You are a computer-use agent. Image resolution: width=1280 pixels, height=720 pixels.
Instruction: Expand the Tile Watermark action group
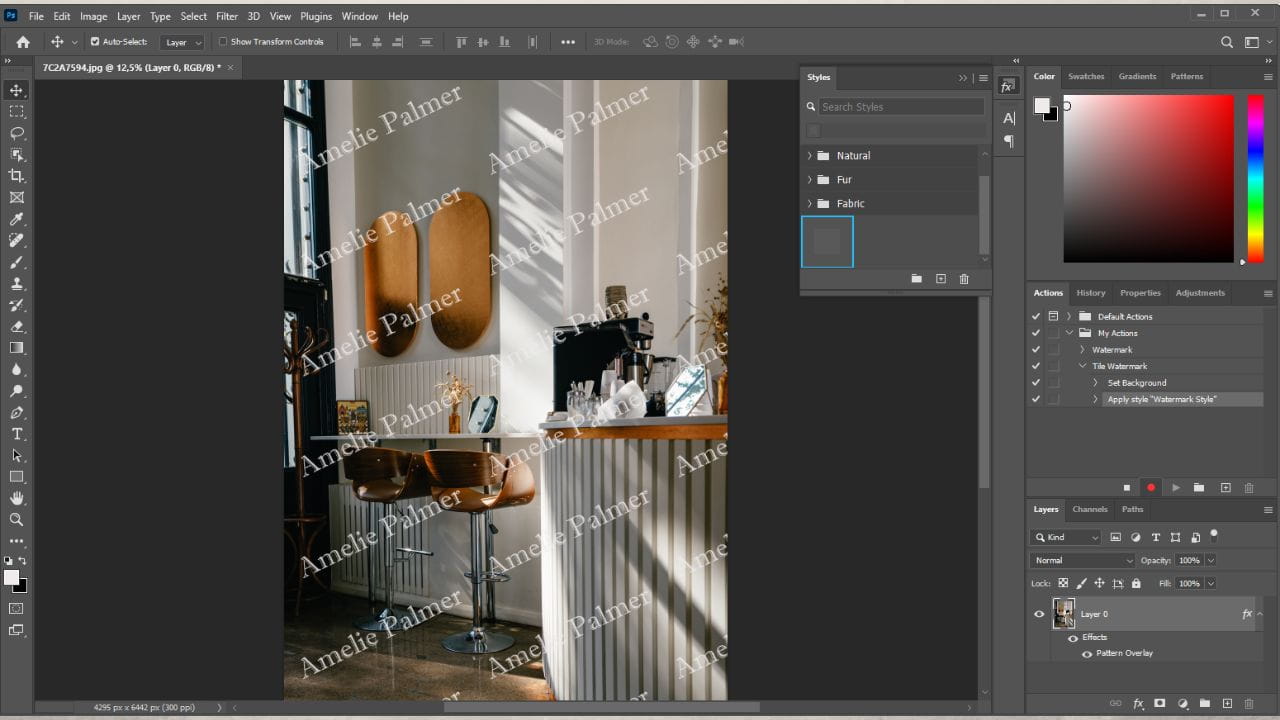[x=1082, y=366]
